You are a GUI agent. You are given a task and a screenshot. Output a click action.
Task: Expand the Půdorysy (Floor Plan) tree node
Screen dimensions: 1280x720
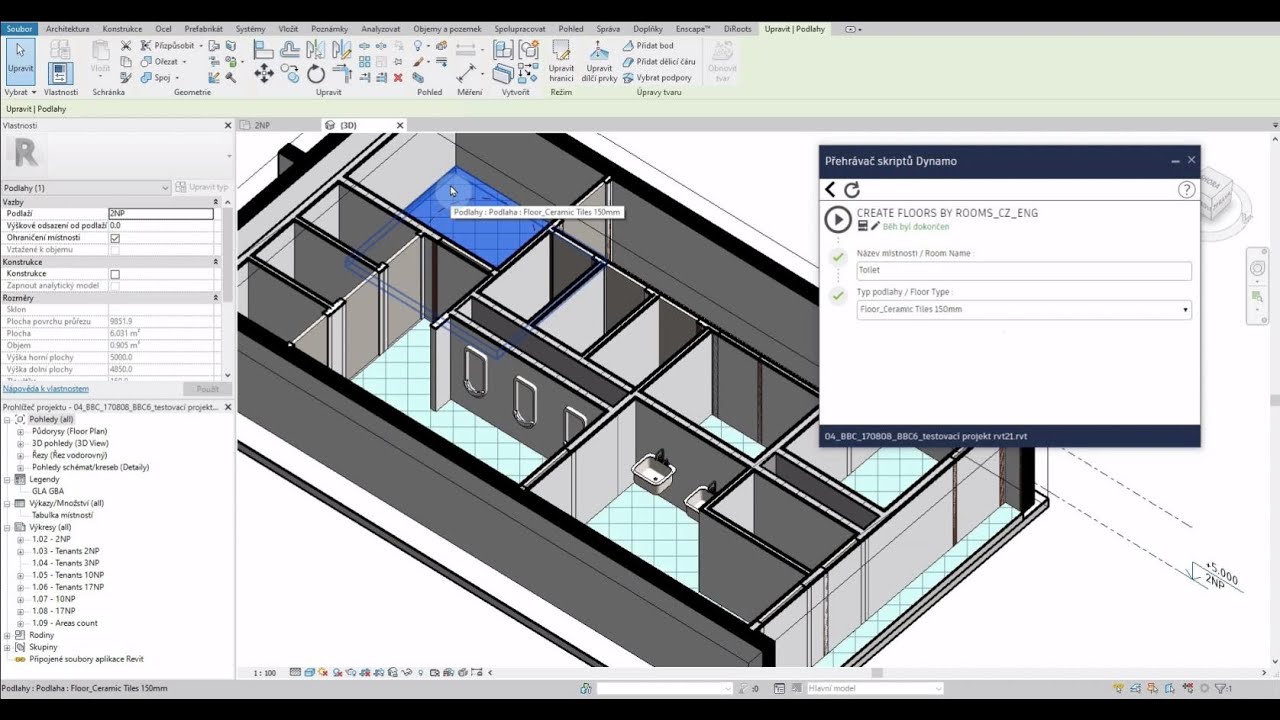(20, 431)
